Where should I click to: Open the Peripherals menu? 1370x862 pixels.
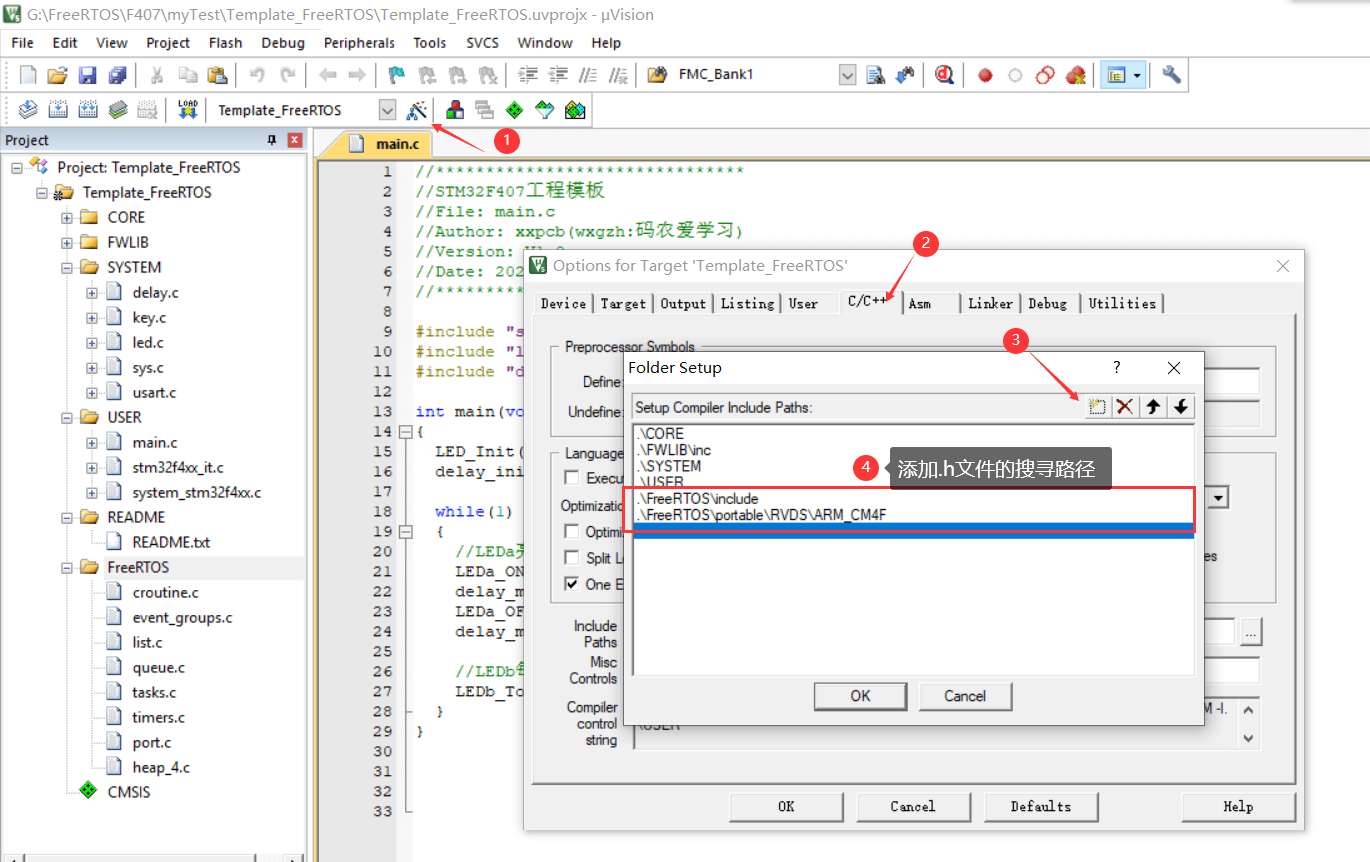(359, 43)
